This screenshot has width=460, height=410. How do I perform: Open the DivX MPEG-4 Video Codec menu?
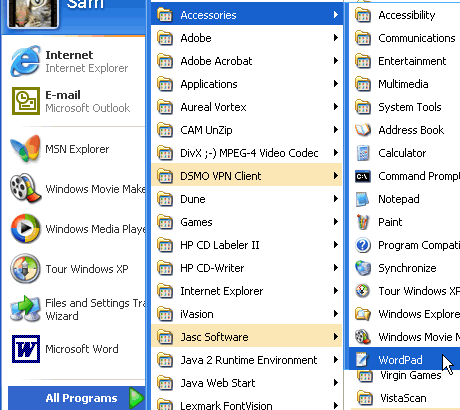[x=247, y=153]
